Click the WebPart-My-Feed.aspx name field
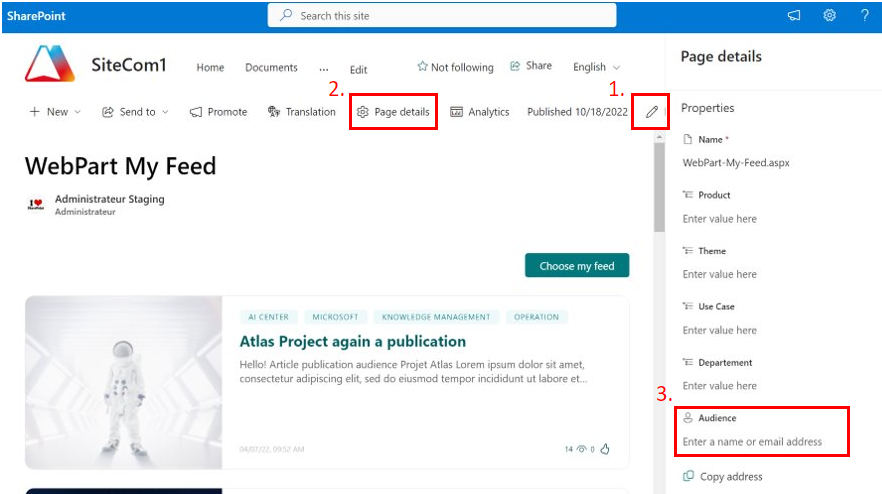Screen dimensions: 882x494 point(736,163)
